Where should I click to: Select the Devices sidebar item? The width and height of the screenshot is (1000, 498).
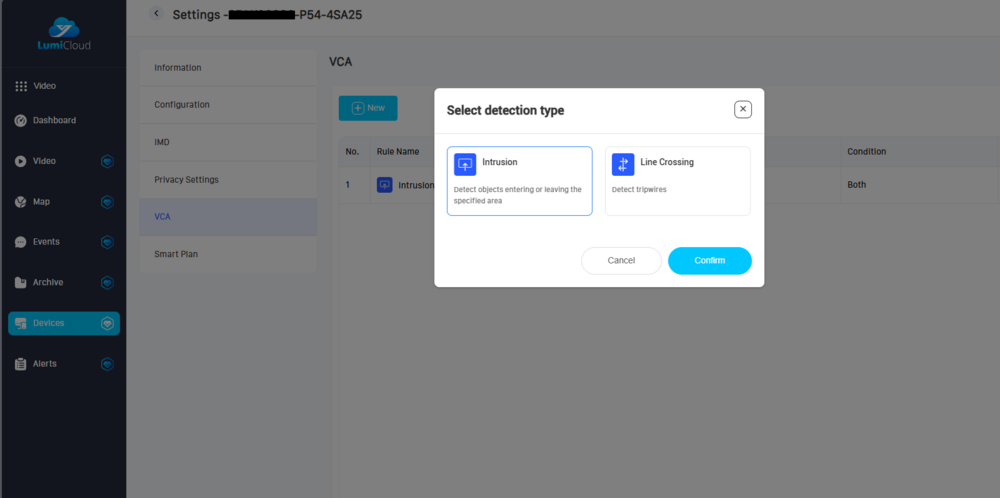[49, 323]
